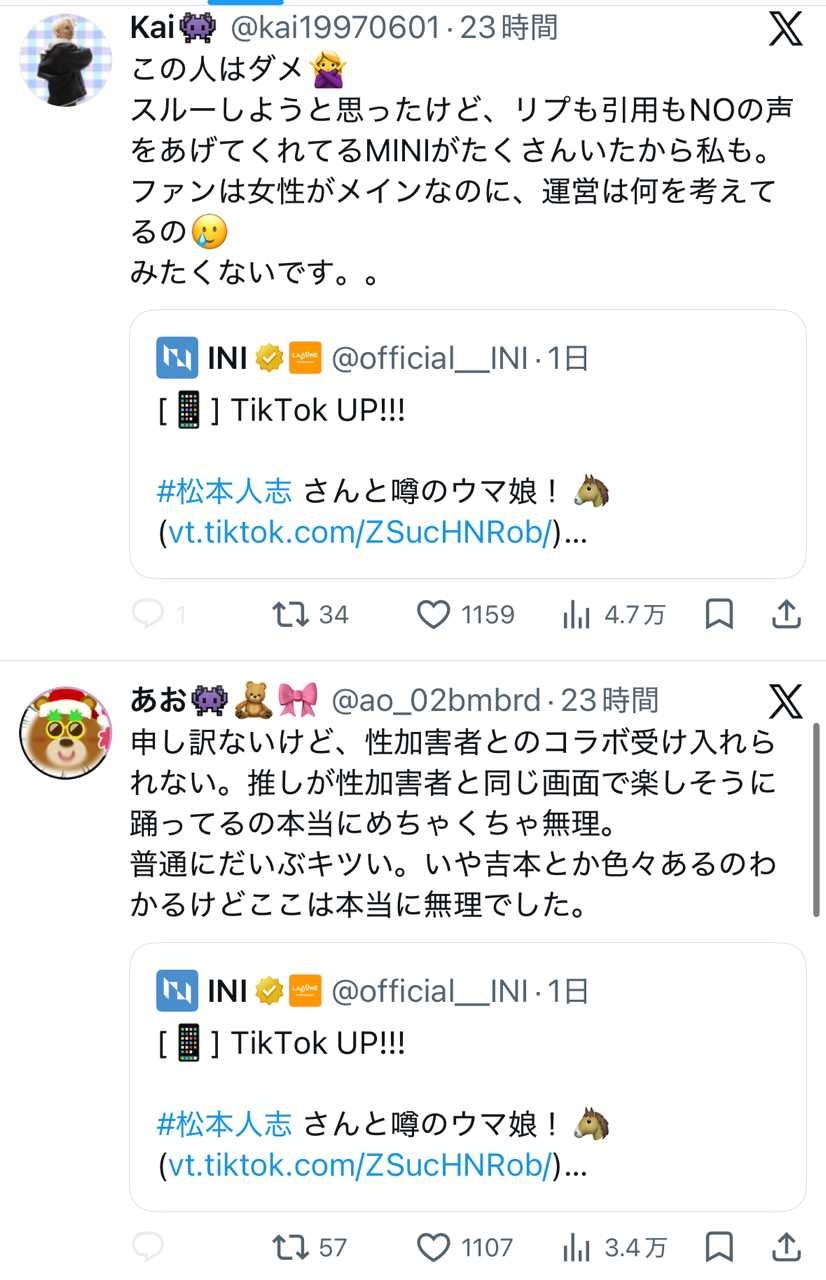Open X logo on あお's tweet
Screen dimensions: 826x1280
pos(785,701)
